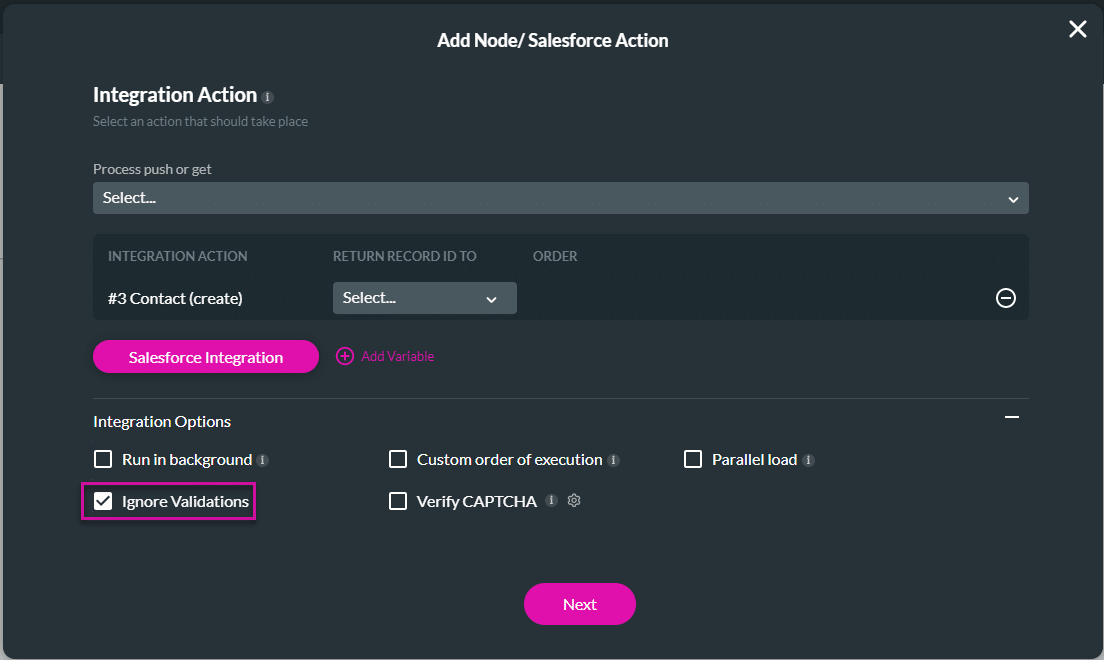Close the Add Node dialog with the X
The image size is (1104, 660).
coord(1077,29)
